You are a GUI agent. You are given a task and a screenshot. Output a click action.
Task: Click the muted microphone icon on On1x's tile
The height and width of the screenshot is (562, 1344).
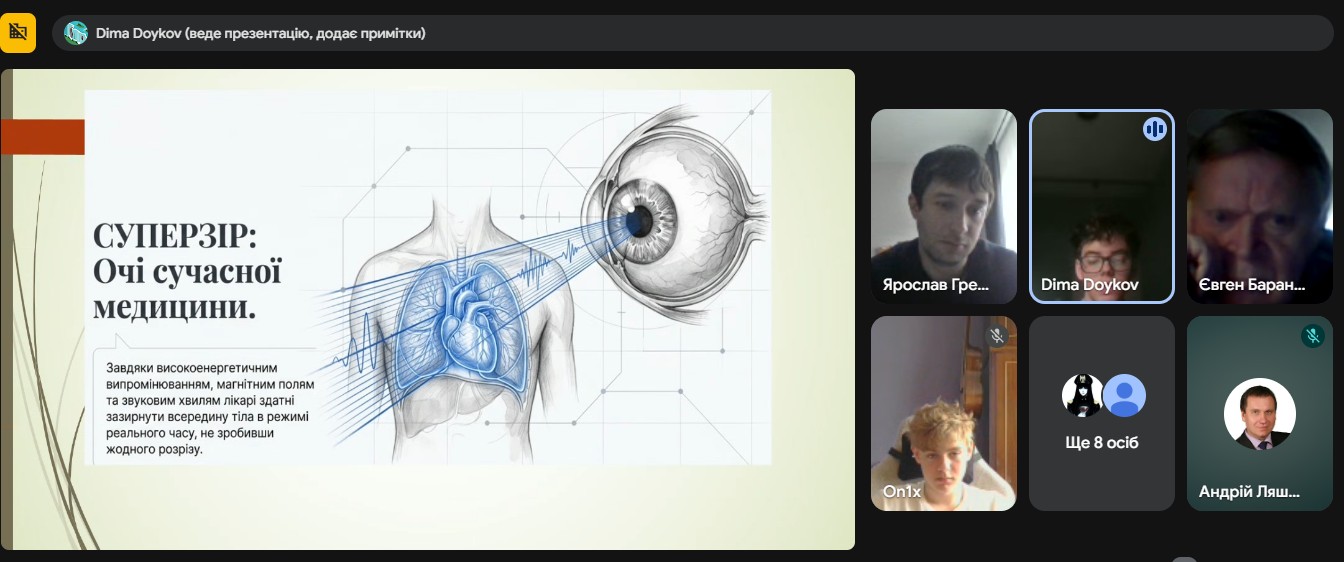click(996, 336)
